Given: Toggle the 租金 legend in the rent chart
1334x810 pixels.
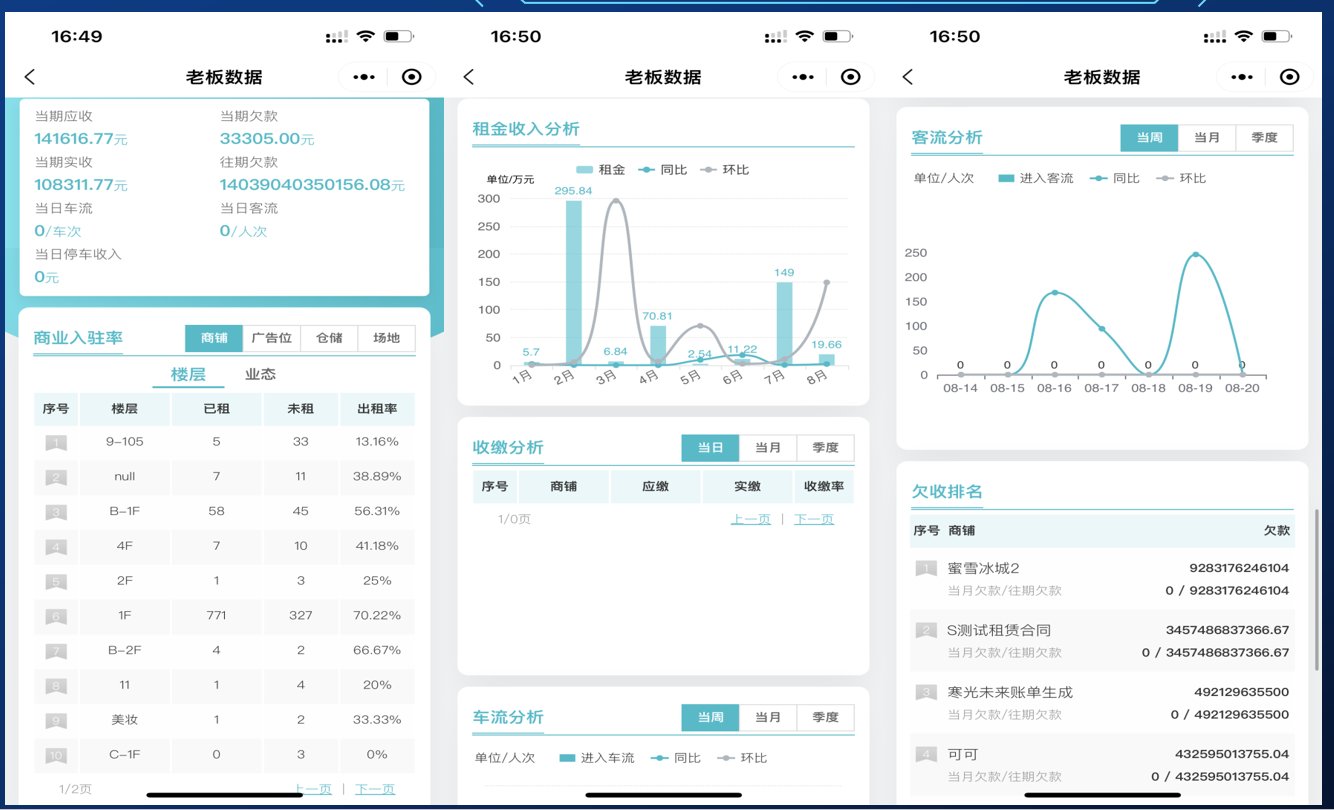Looking at the screenshot, I should point(600,170).
